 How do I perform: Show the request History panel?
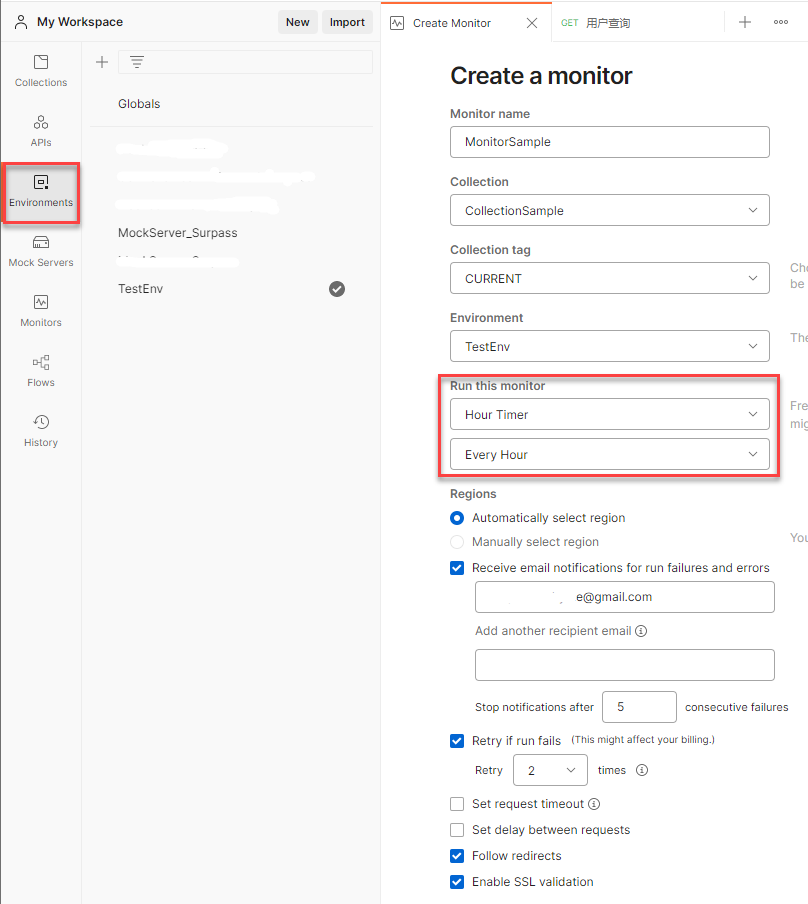[x=40, y=432]
